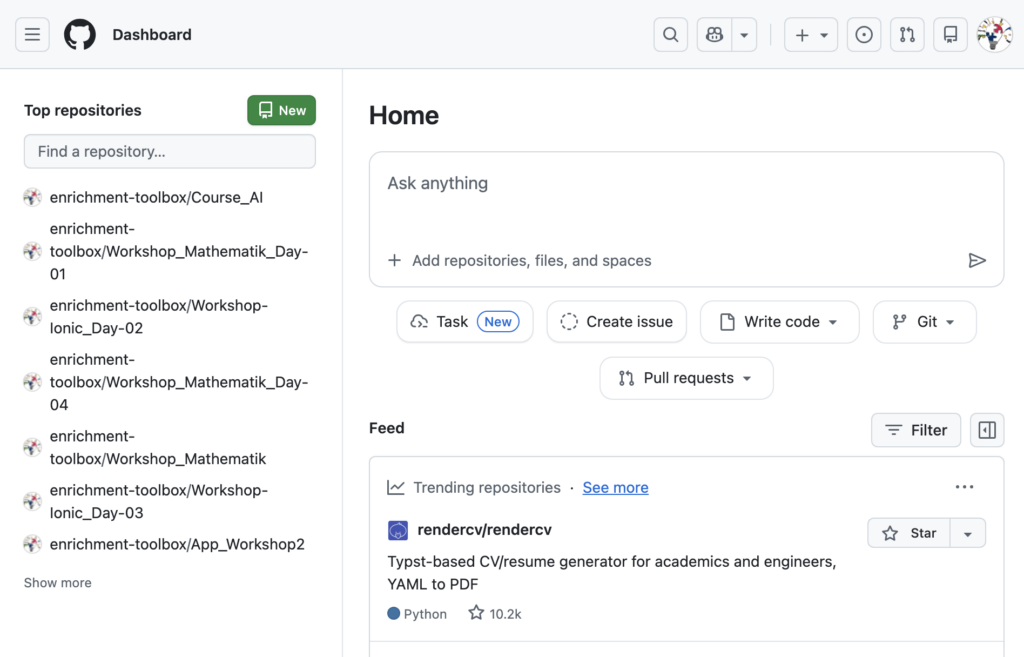Open enrichment-toolbox/Course_AI repository

pyautogui.click(x=156, y=198)
